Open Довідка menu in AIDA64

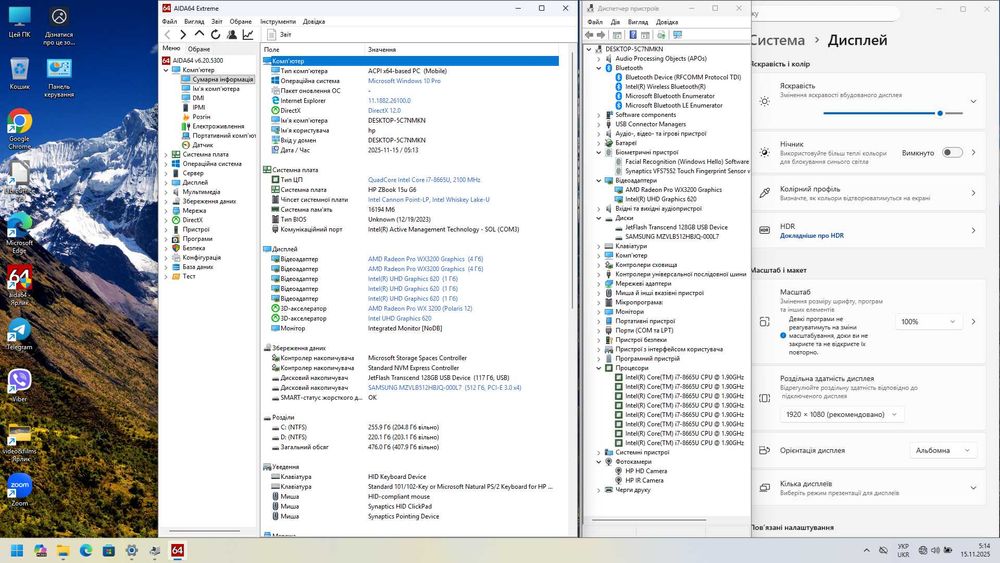314,21
